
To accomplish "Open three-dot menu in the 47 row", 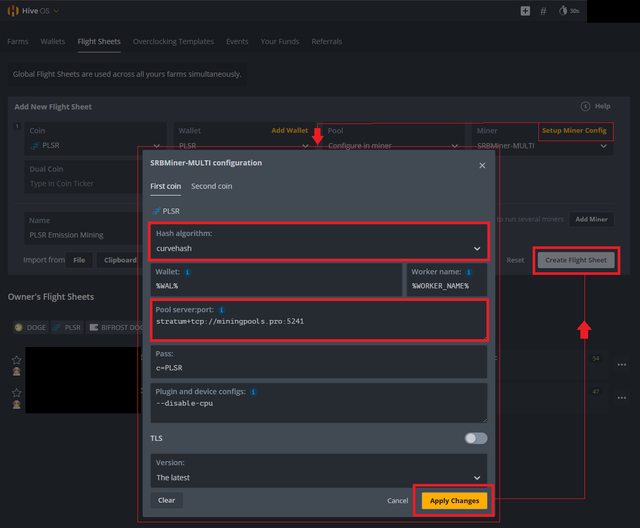I will tap(622, 397).
